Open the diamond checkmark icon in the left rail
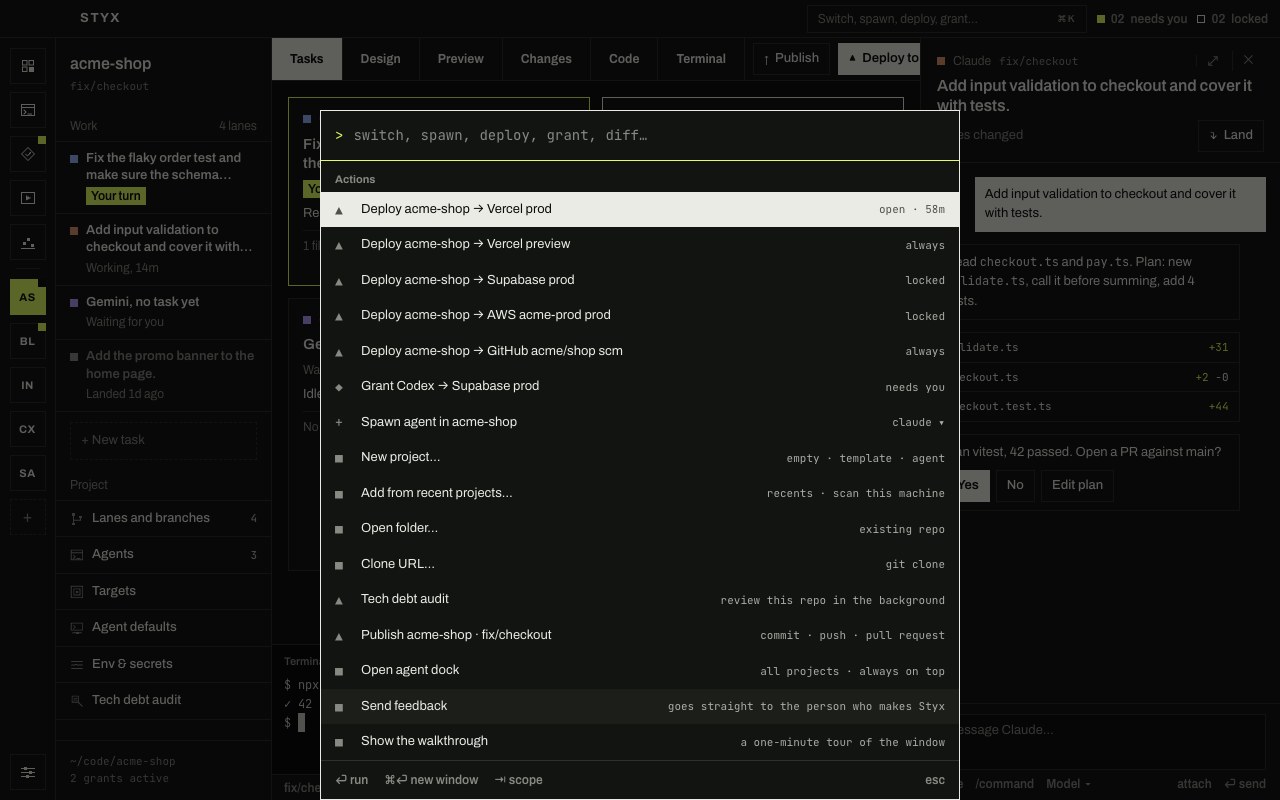The height and width of the screenshot is (800, 1280). (x=28, y=154)
